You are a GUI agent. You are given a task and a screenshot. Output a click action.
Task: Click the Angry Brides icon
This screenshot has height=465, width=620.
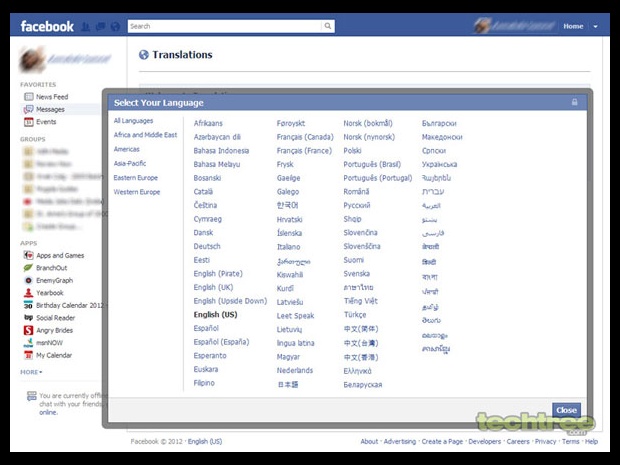pyautogui.click(x=28, y=330)
